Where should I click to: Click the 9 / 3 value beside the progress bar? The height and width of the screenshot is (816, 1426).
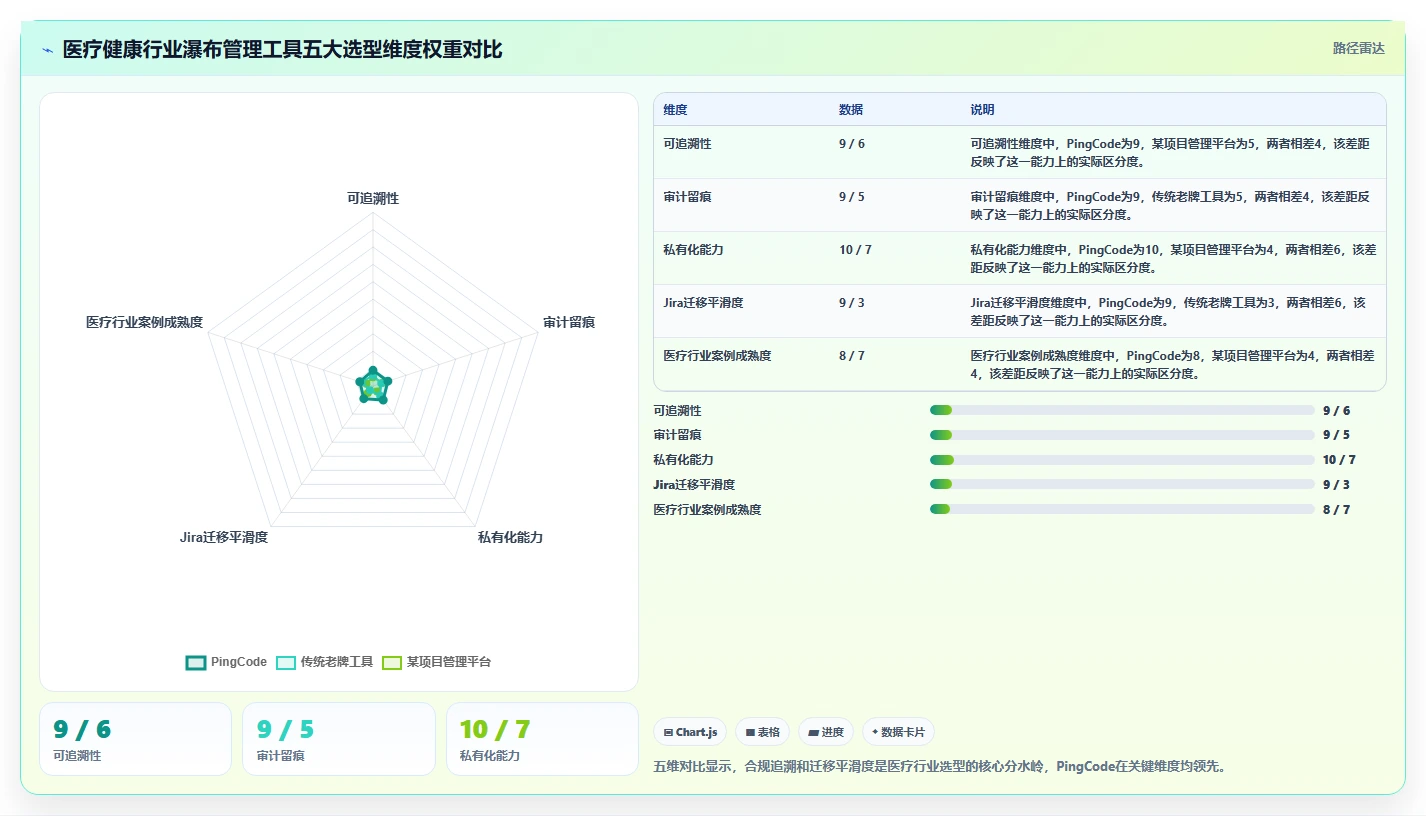[1336, 484]
